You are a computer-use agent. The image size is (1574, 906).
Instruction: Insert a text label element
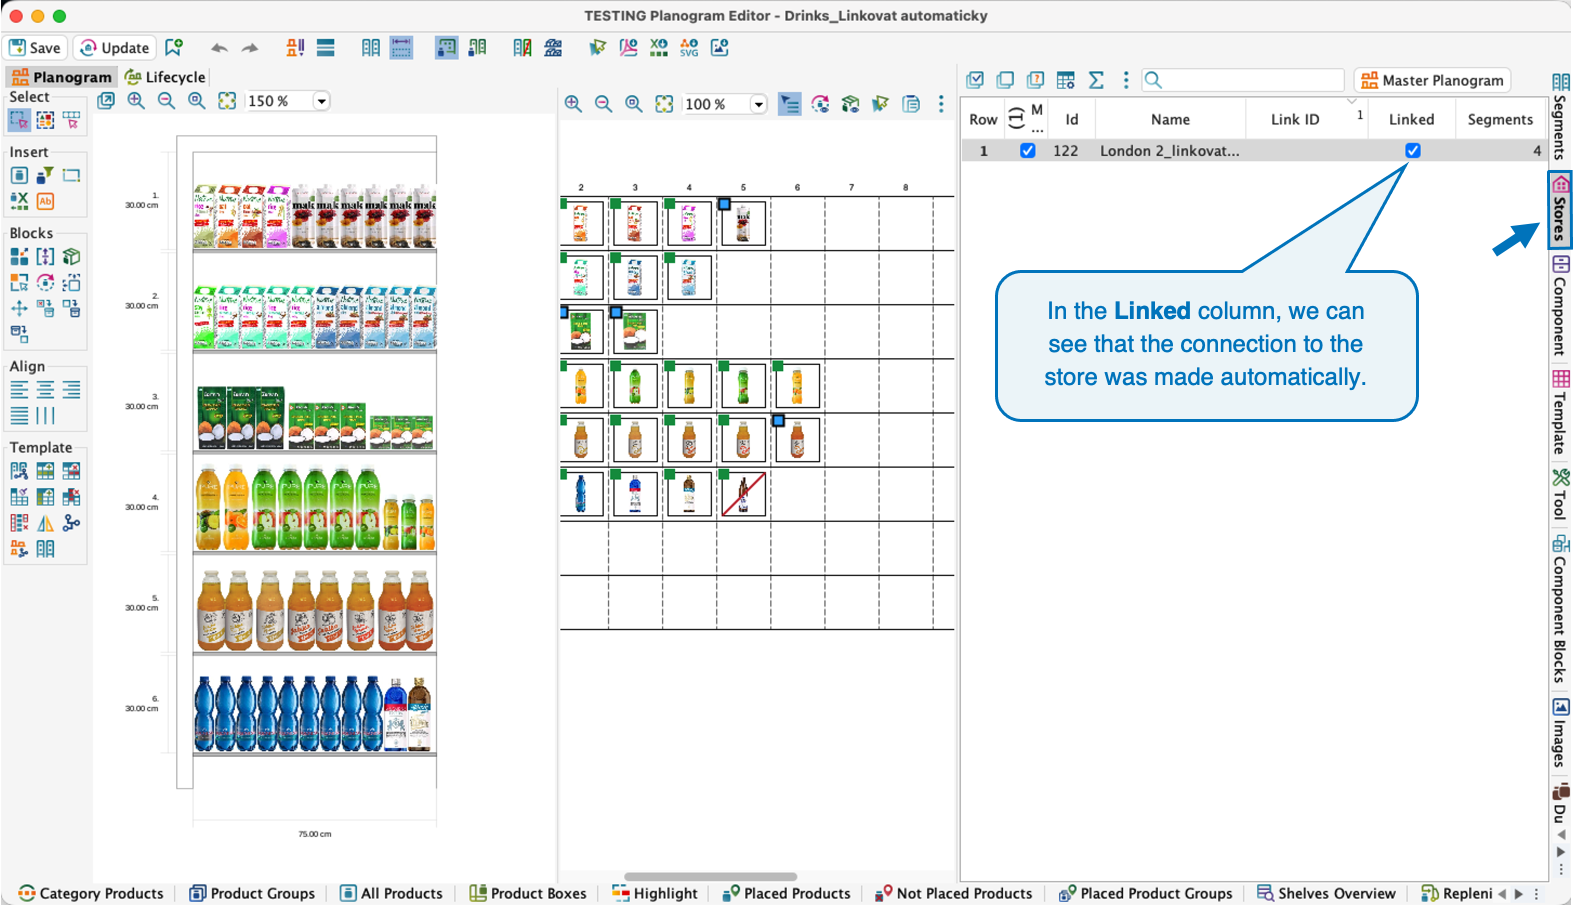pos(45,201)
